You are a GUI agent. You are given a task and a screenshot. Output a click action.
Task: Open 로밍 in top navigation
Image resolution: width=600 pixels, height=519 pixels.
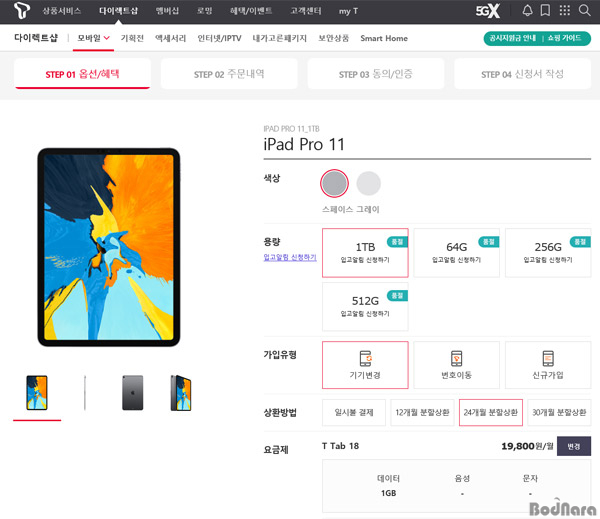[204, 11]
